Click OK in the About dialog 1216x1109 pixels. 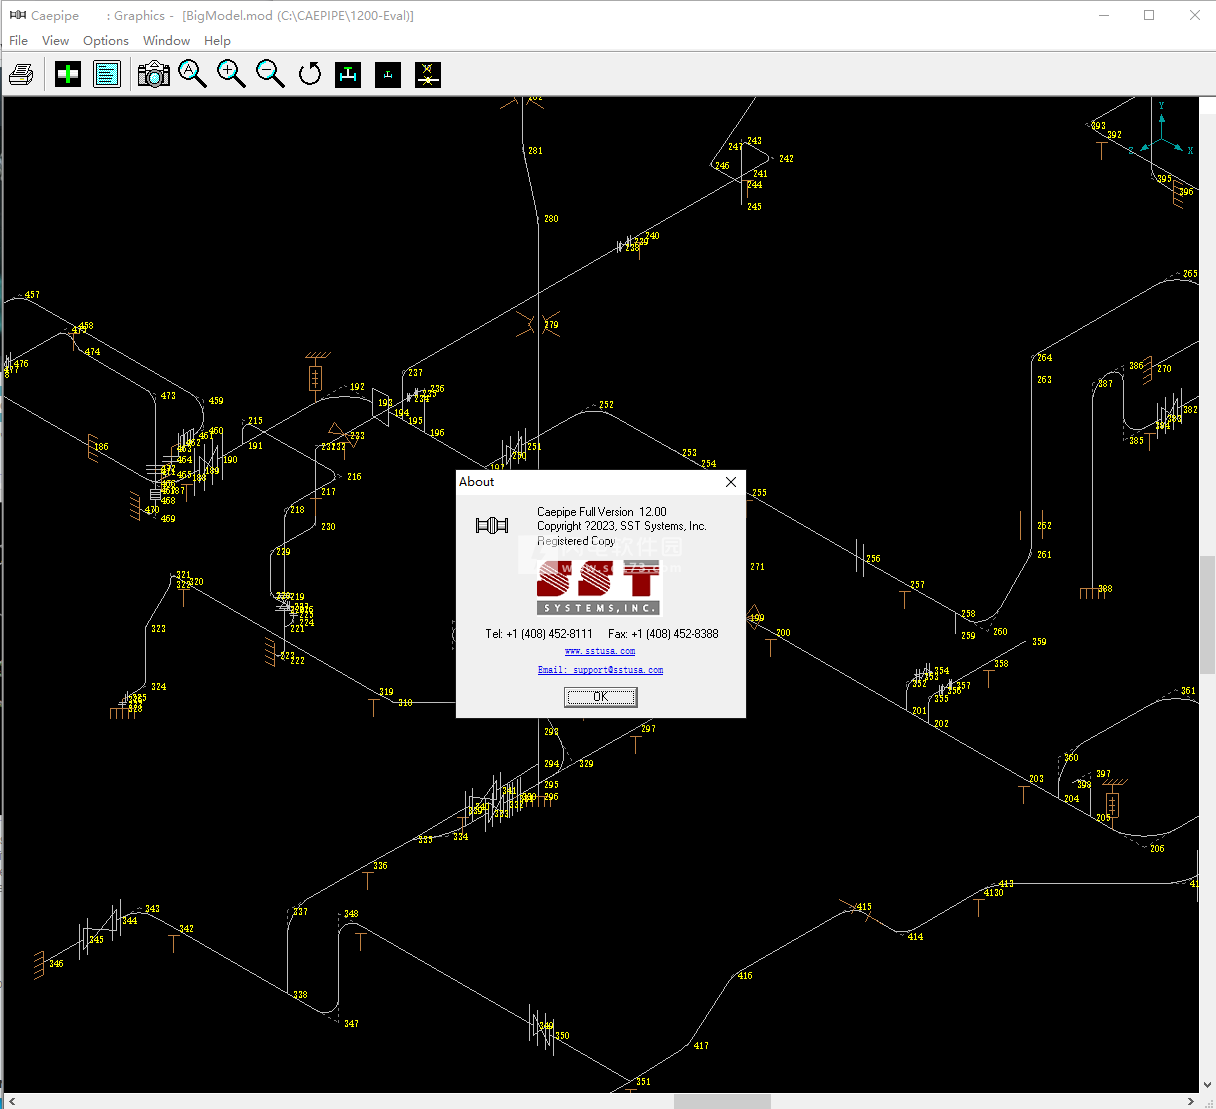pos(600,697)
